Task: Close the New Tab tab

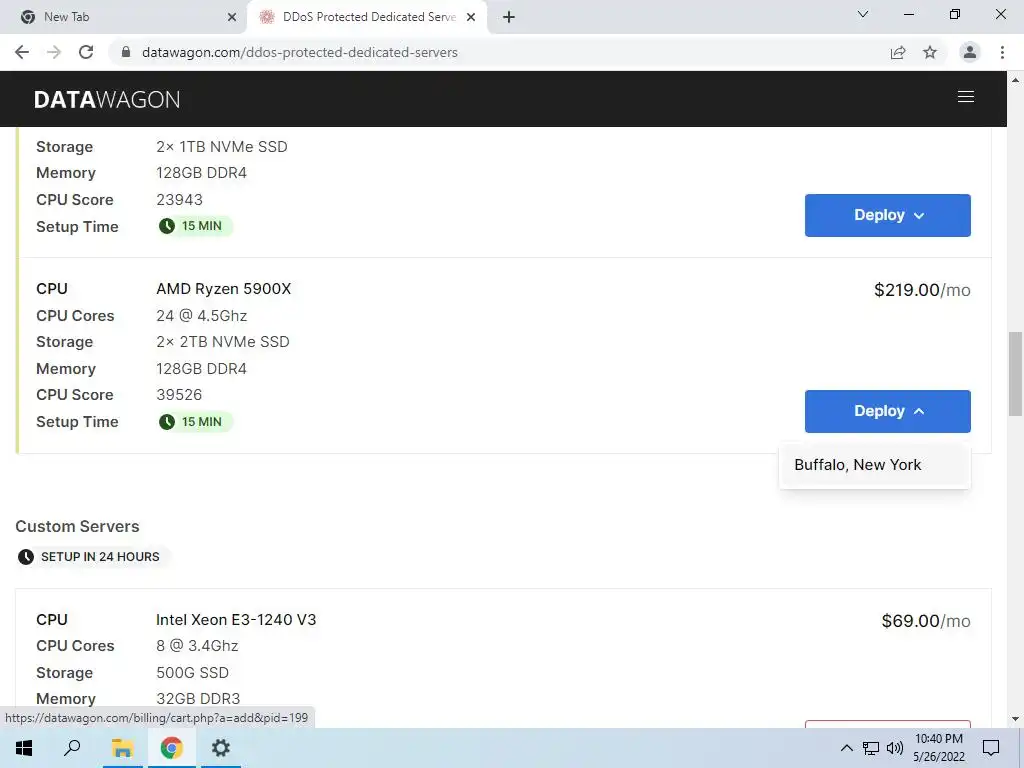Action: click(232, 17)
